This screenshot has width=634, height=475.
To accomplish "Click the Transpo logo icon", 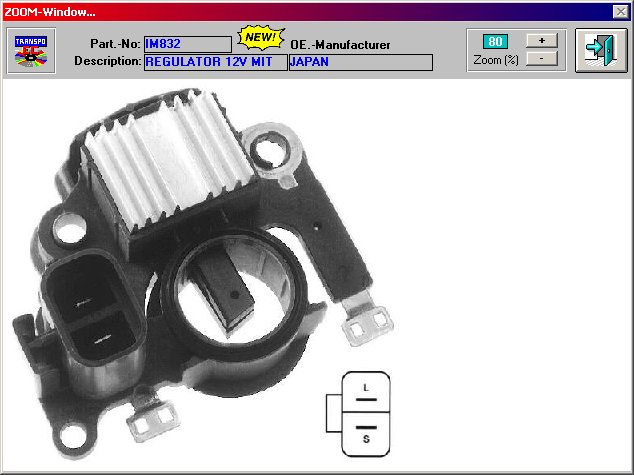I will [x=31, y=51].
